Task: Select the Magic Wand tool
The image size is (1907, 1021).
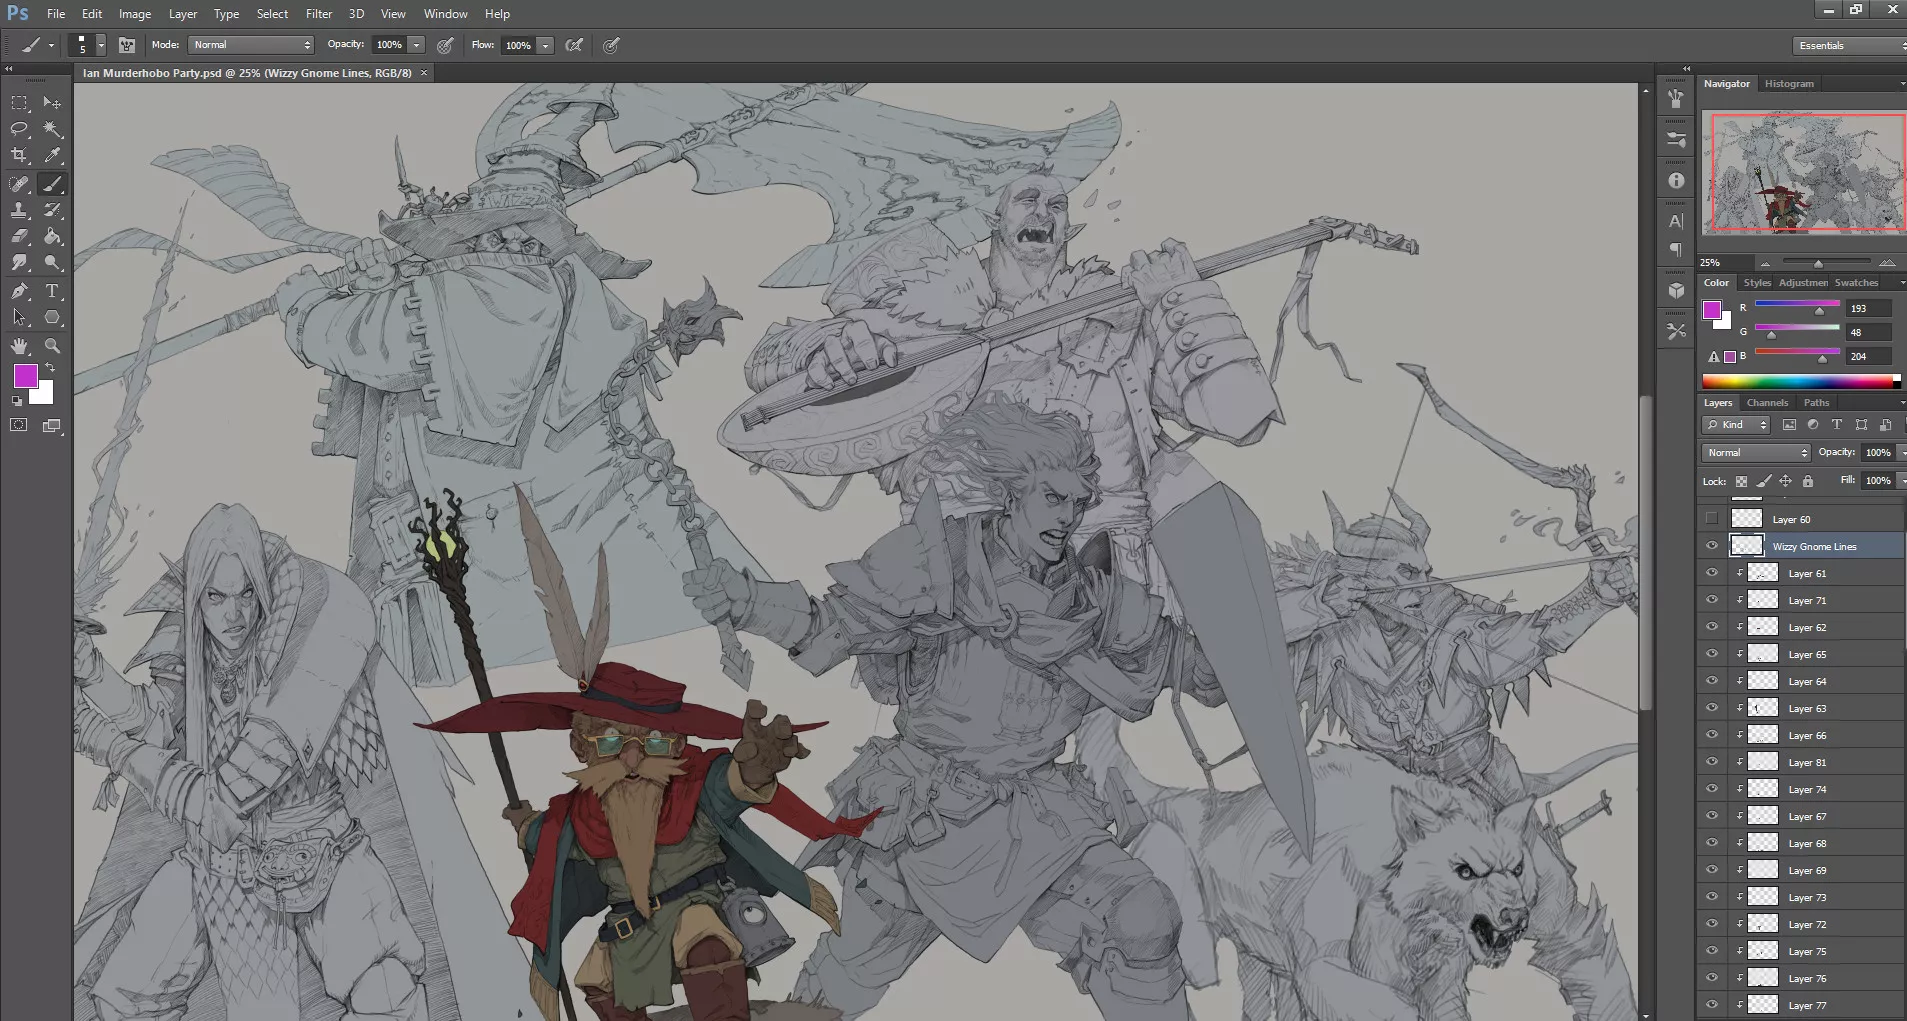Action: 53,129
